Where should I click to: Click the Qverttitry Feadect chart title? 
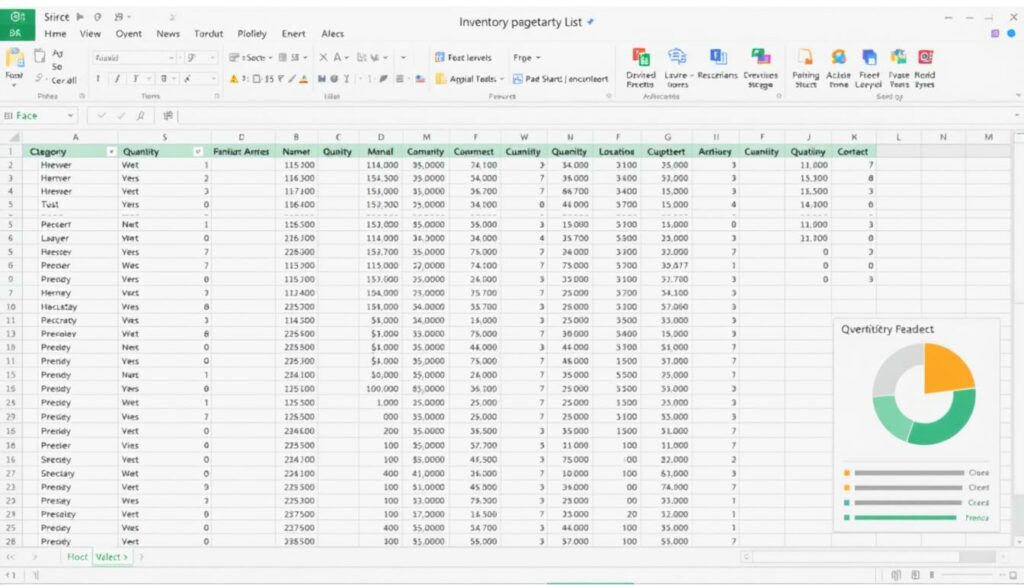tap(888, 329)
